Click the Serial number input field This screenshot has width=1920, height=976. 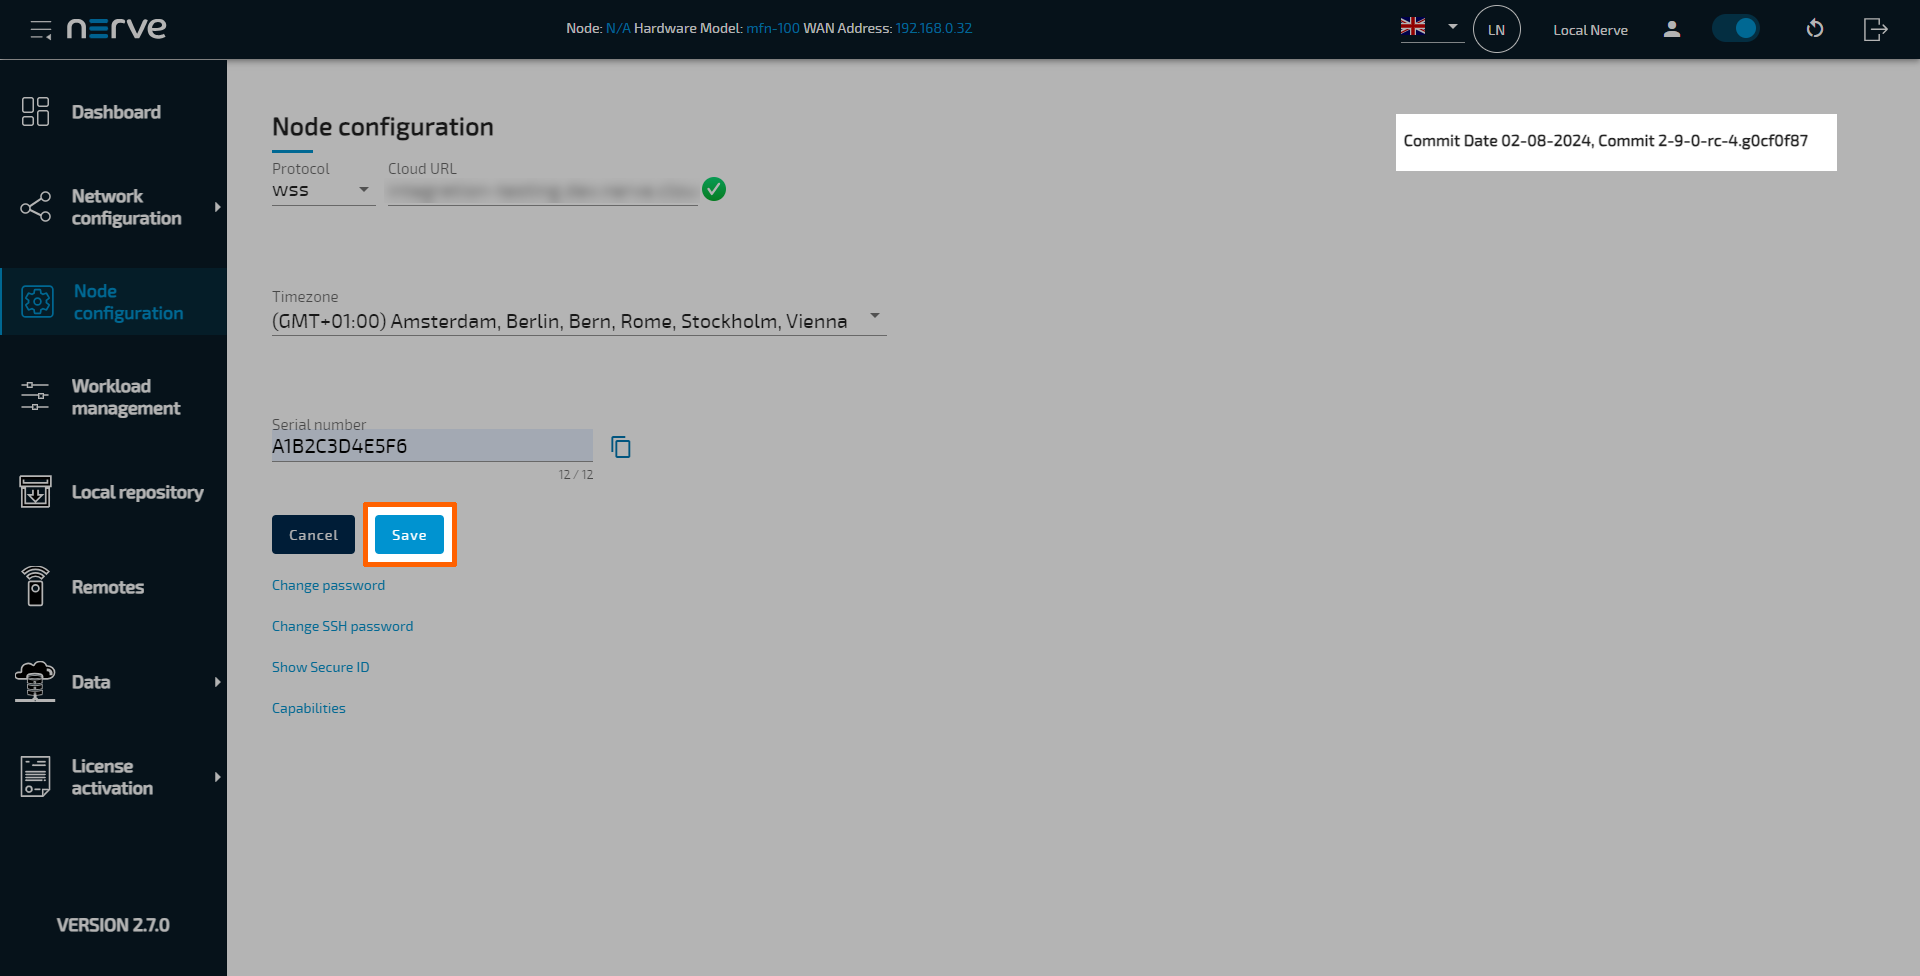click(432, 446)
